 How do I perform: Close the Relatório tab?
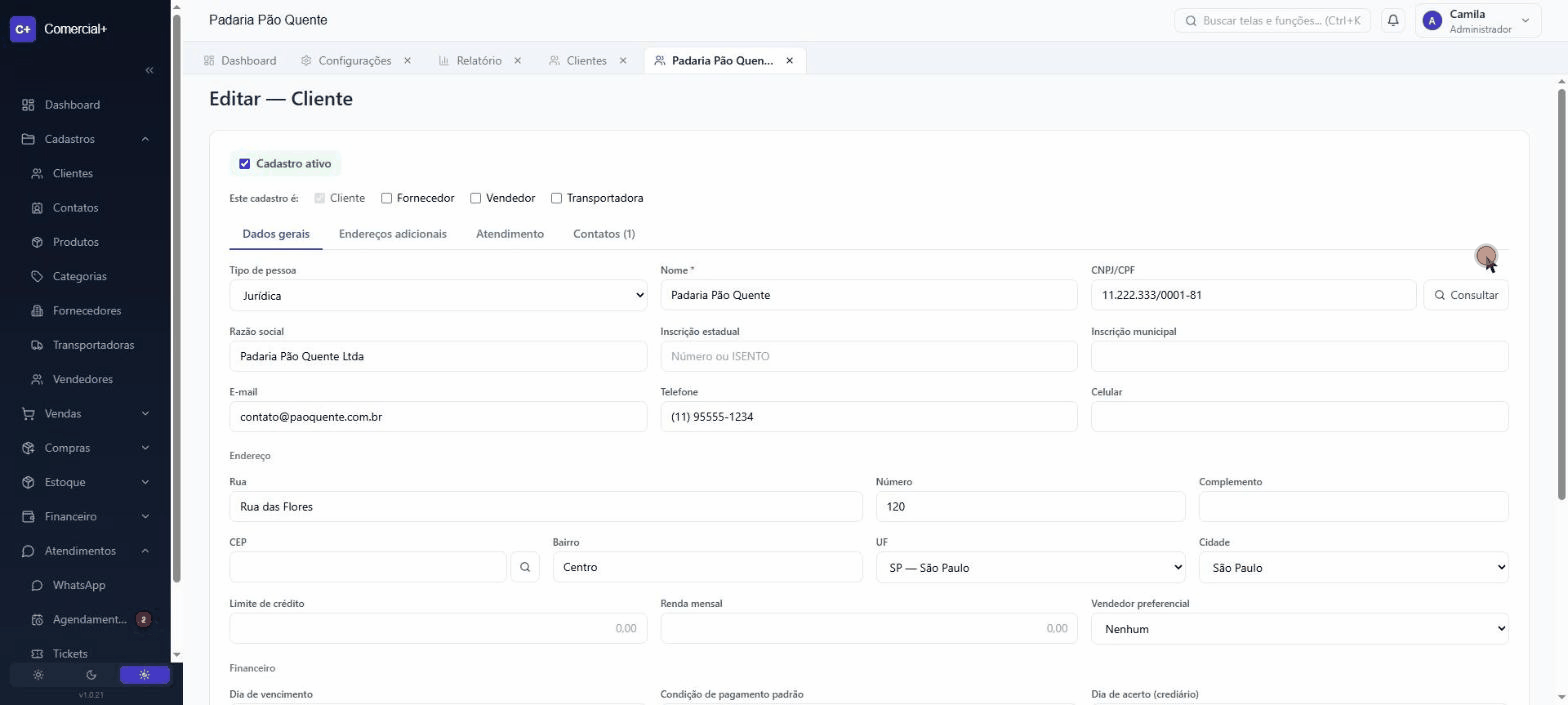(x=517, y=61)
